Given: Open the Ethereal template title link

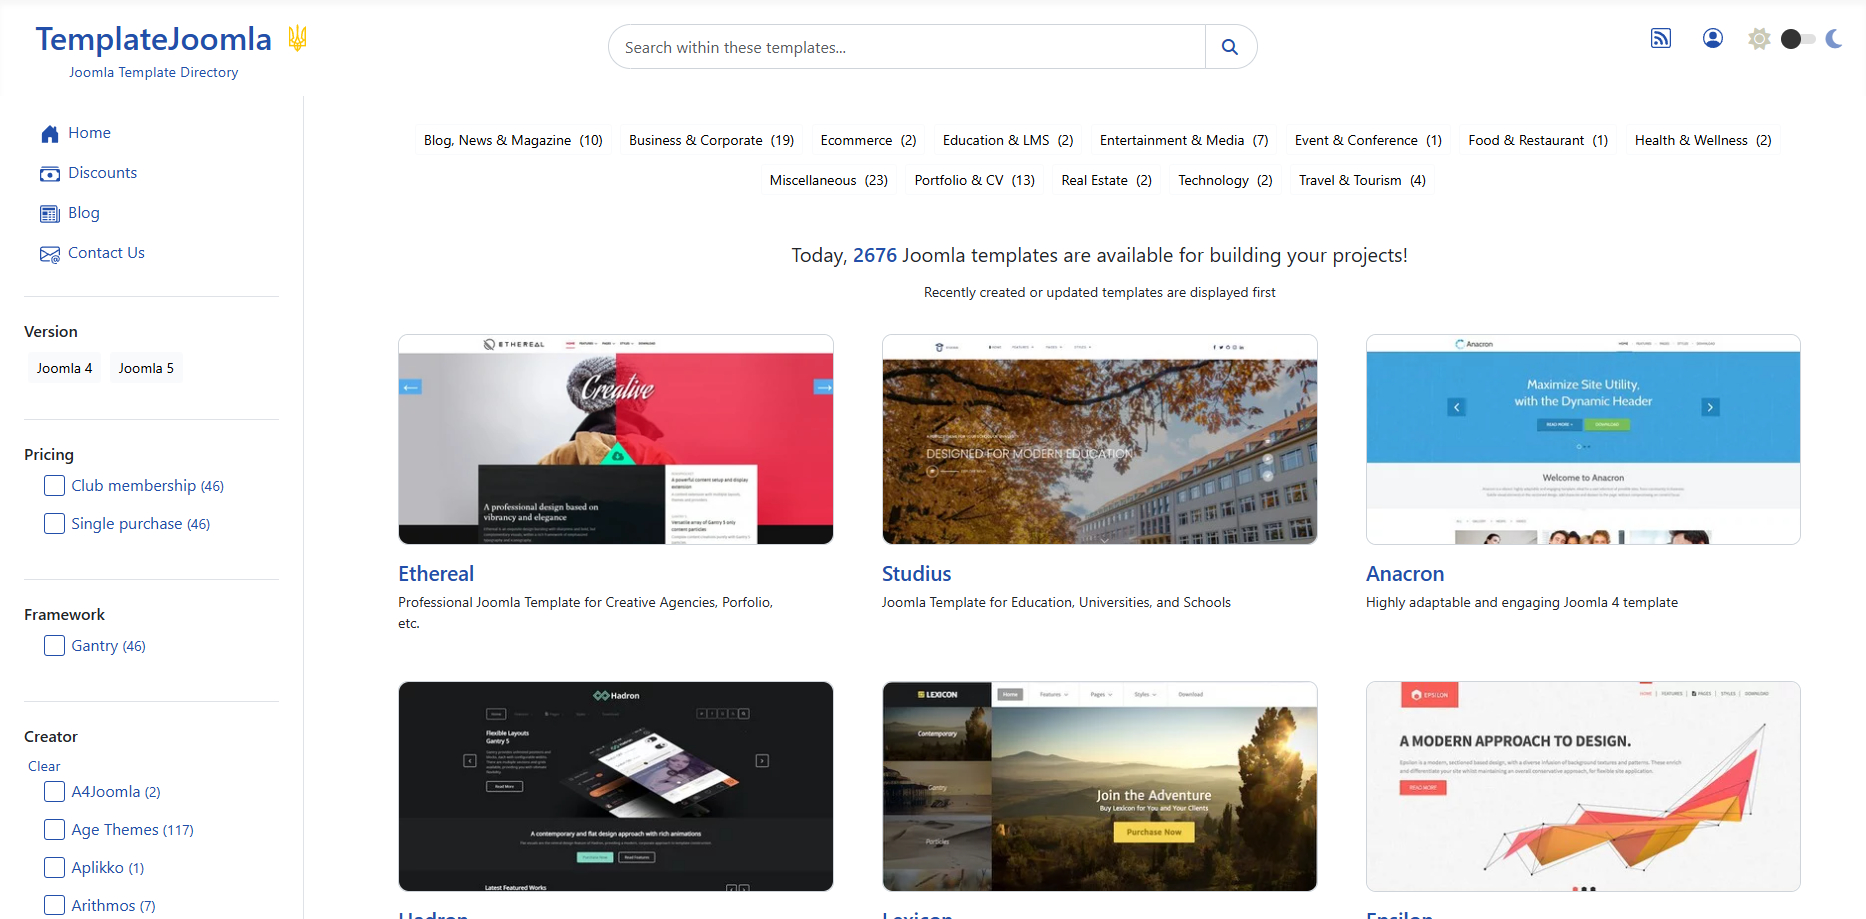Looking at the screenshot, I should (x=436, y=574).
